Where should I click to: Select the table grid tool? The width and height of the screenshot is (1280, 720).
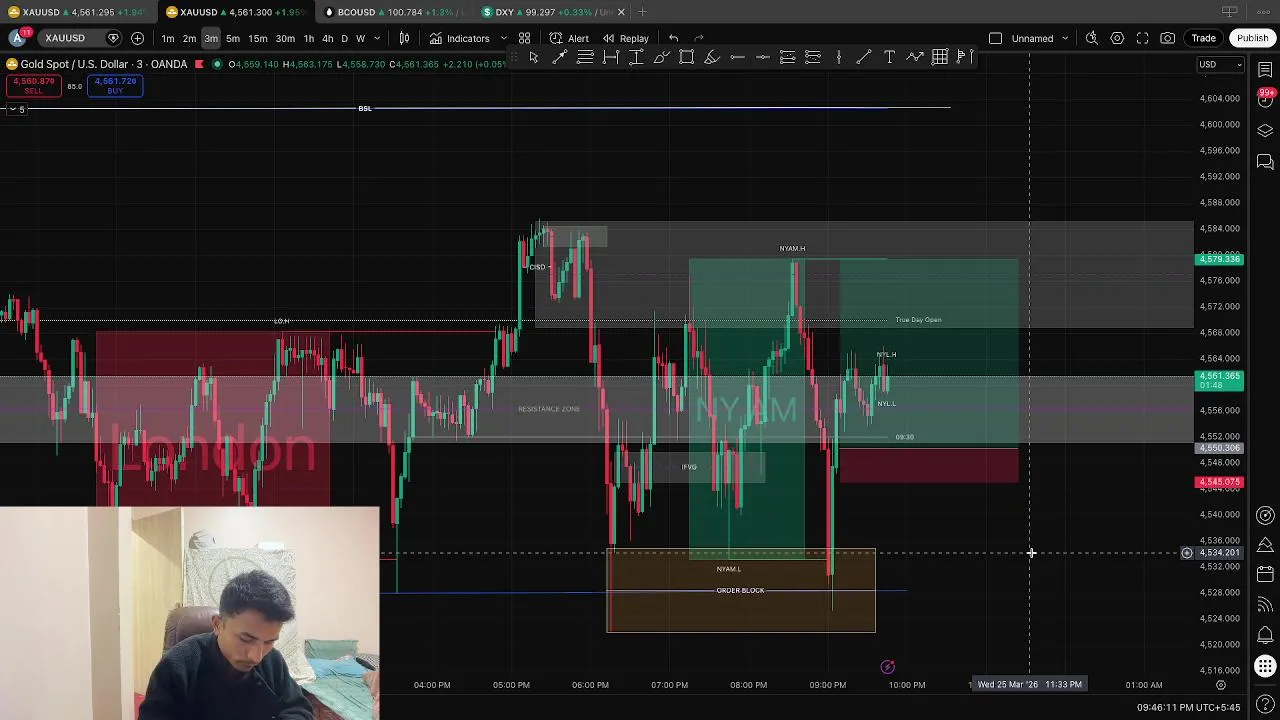pos(940,58)
